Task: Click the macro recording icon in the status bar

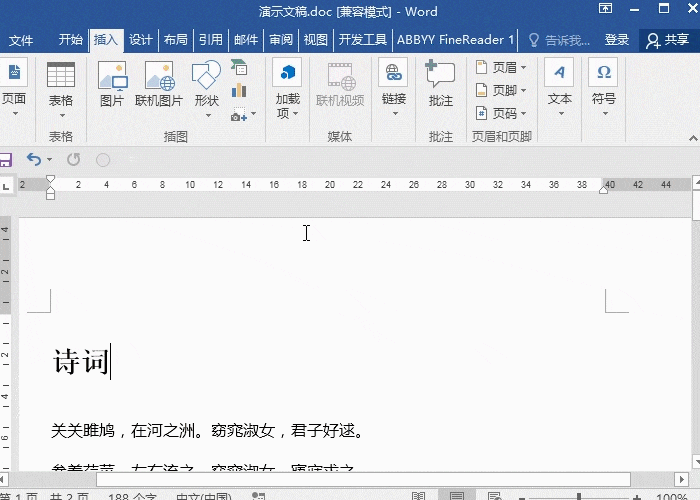Action: tap(258, 496)
